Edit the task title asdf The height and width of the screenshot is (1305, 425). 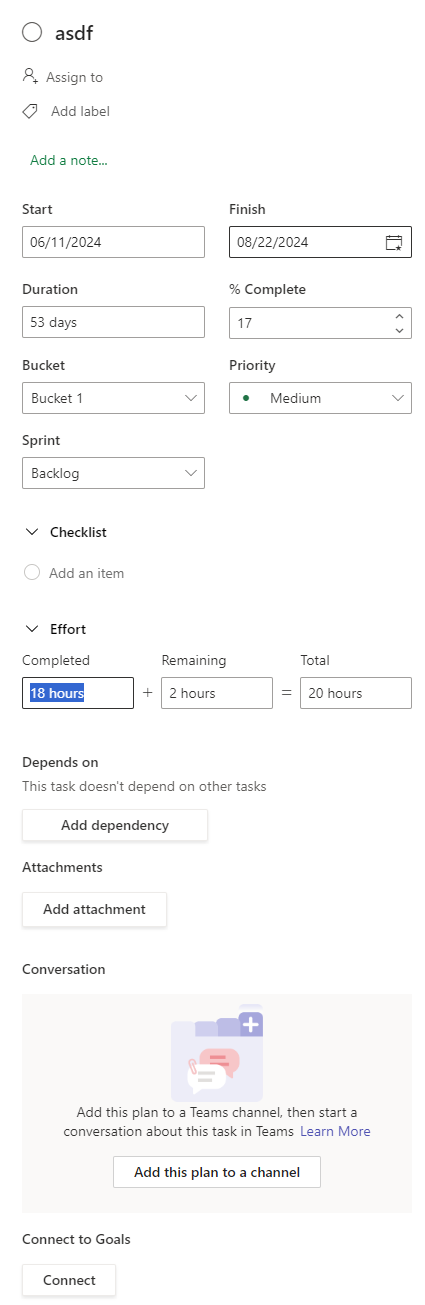(x=74, y=33)
